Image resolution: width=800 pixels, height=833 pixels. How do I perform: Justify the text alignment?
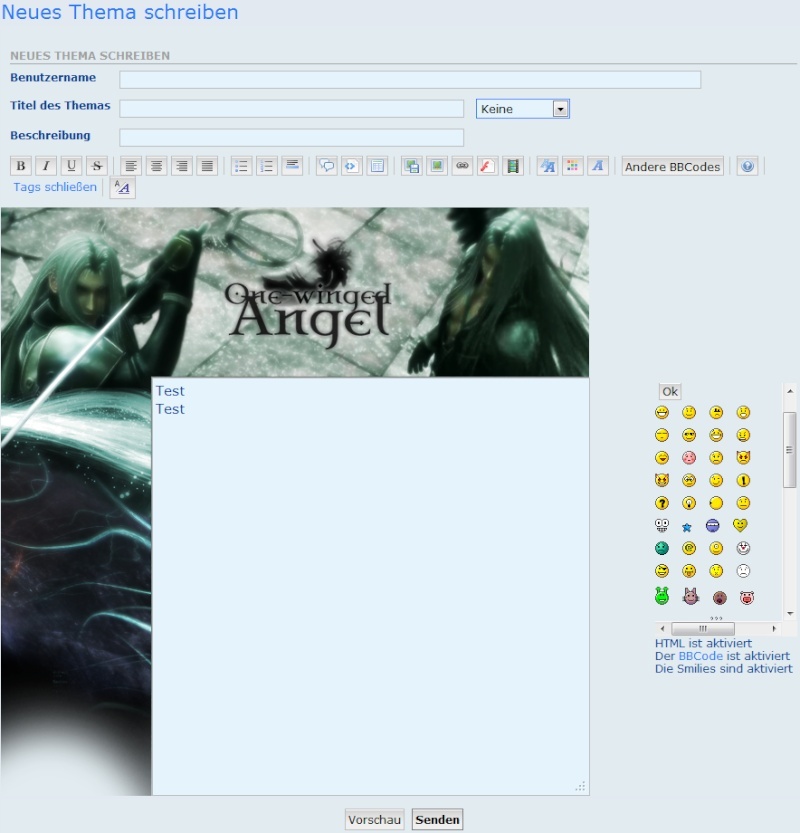(207, 166)
